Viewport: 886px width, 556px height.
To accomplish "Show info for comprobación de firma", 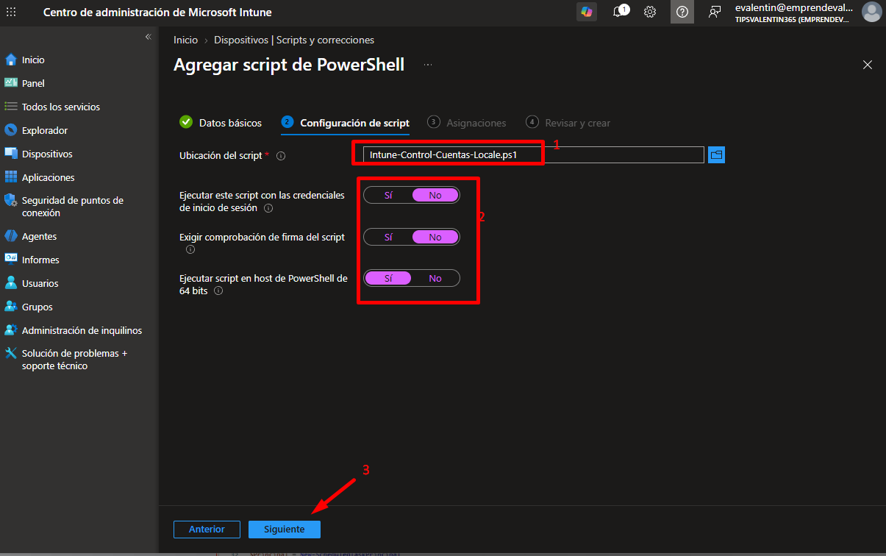I will click(190, 250).
